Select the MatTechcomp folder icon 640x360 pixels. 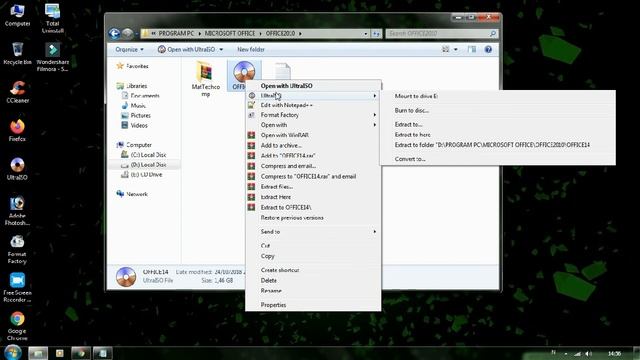tap(205, 79)
